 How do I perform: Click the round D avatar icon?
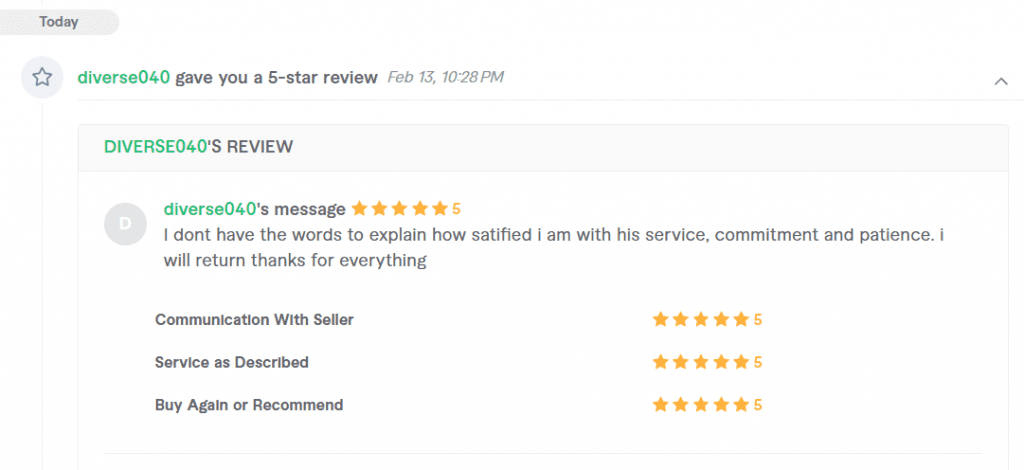click(125, 224)
